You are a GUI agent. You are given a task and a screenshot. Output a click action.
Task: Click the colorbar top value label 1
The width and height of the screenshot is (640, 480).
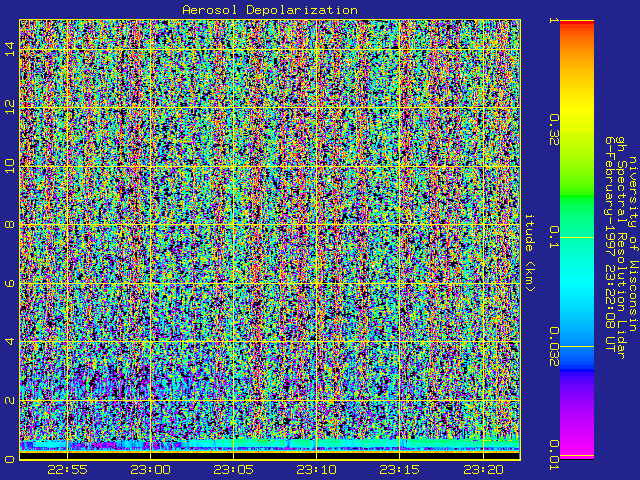554,20
